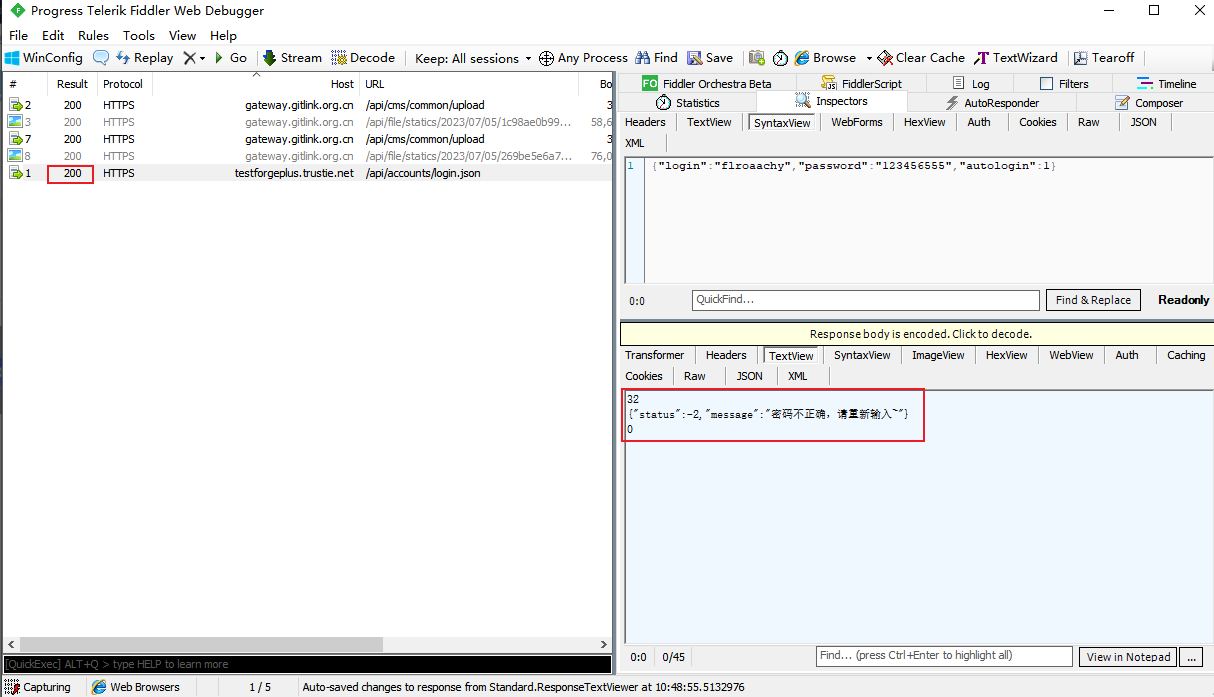1214x697 pixels.
Task: Click the 'Response body is encoded' decode bar
Action: pos(917,334)
